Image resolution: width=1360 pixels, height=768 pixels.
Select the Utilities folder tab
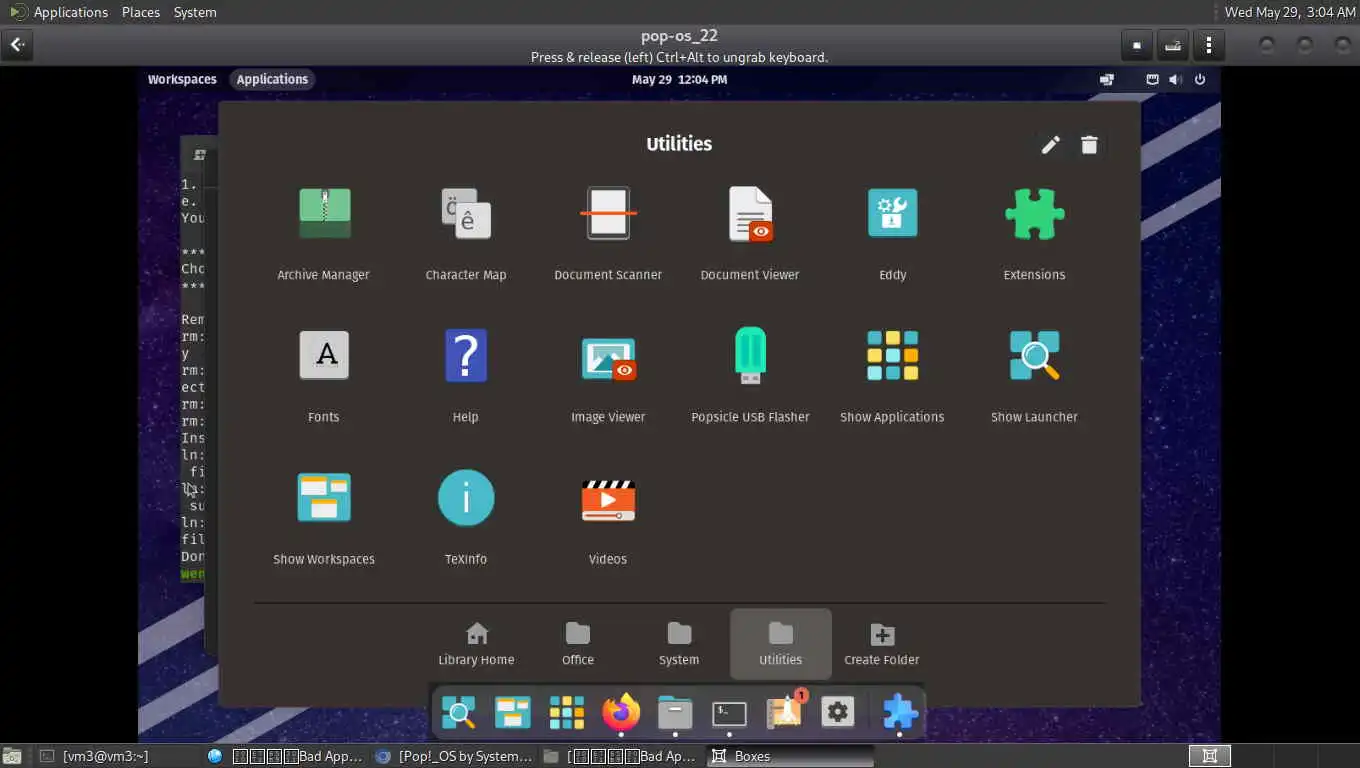pyautogui.click(x=781, y=644)
